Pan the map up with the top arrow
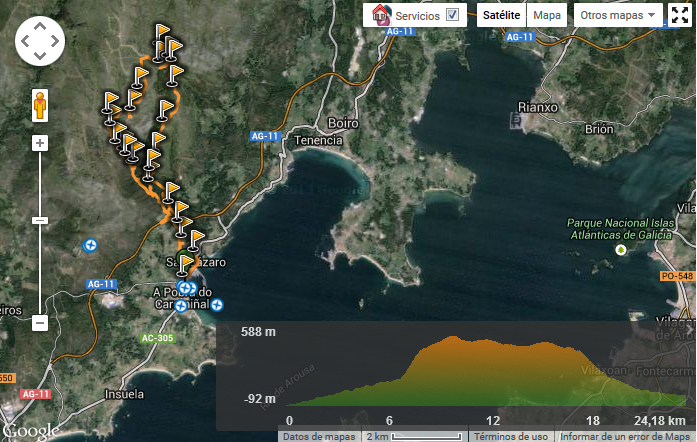The image size is (697, 442). click(x=40, y=26)
